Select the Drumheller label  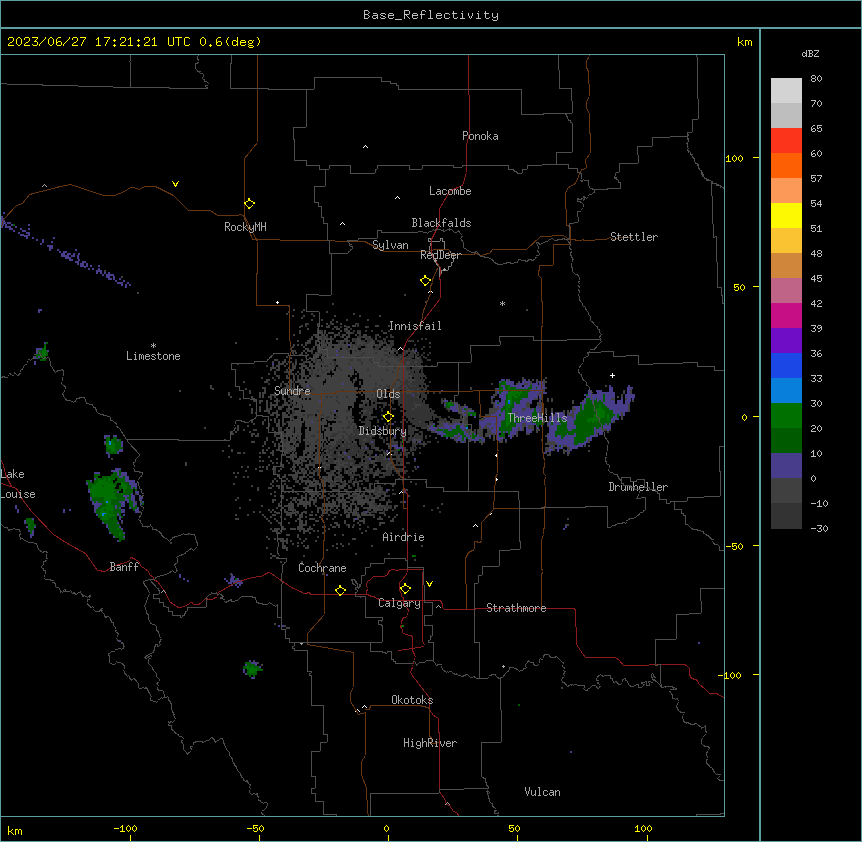638,487
